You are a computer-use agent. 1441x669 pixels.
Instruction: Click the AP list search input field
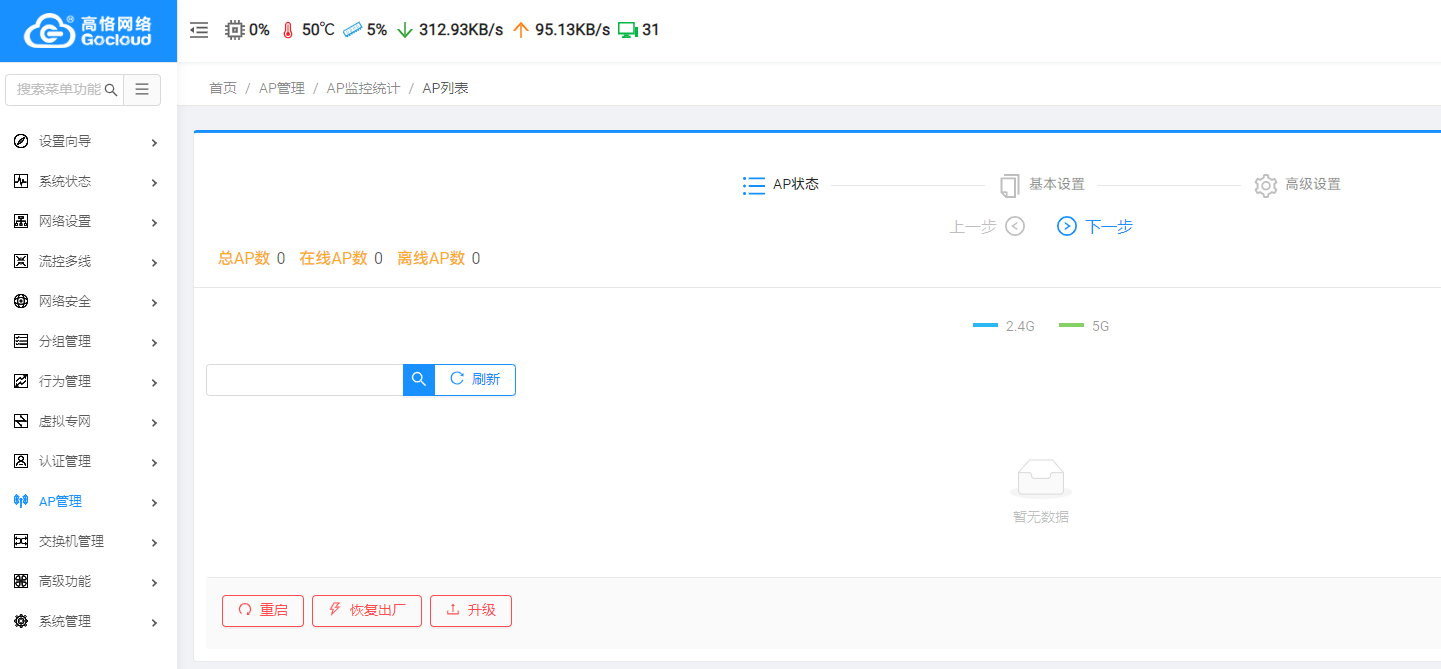pyautogui.click(x=305, y=380)
